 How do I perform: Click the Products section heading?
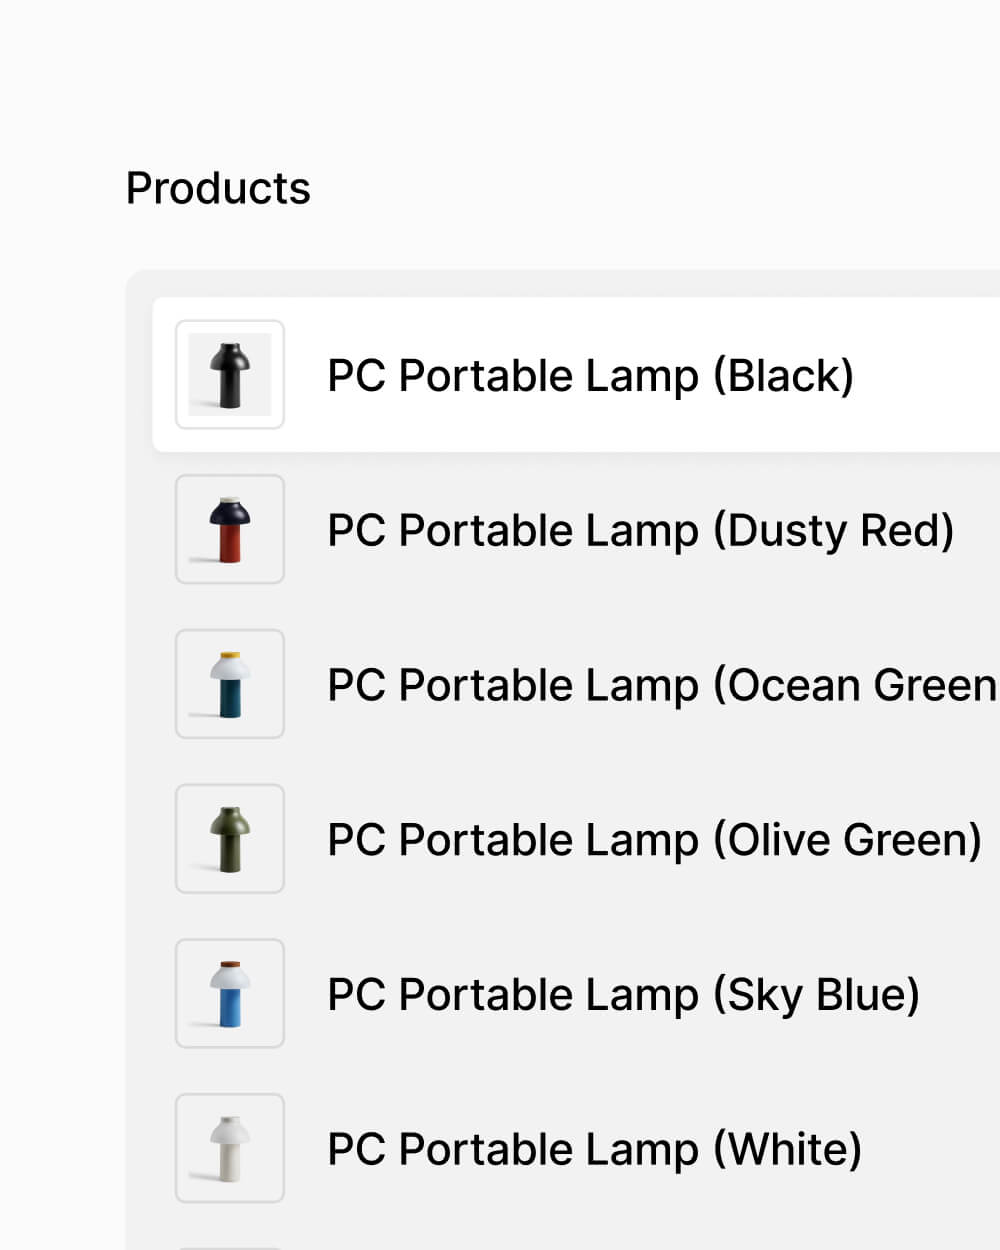tap(218, 188)
